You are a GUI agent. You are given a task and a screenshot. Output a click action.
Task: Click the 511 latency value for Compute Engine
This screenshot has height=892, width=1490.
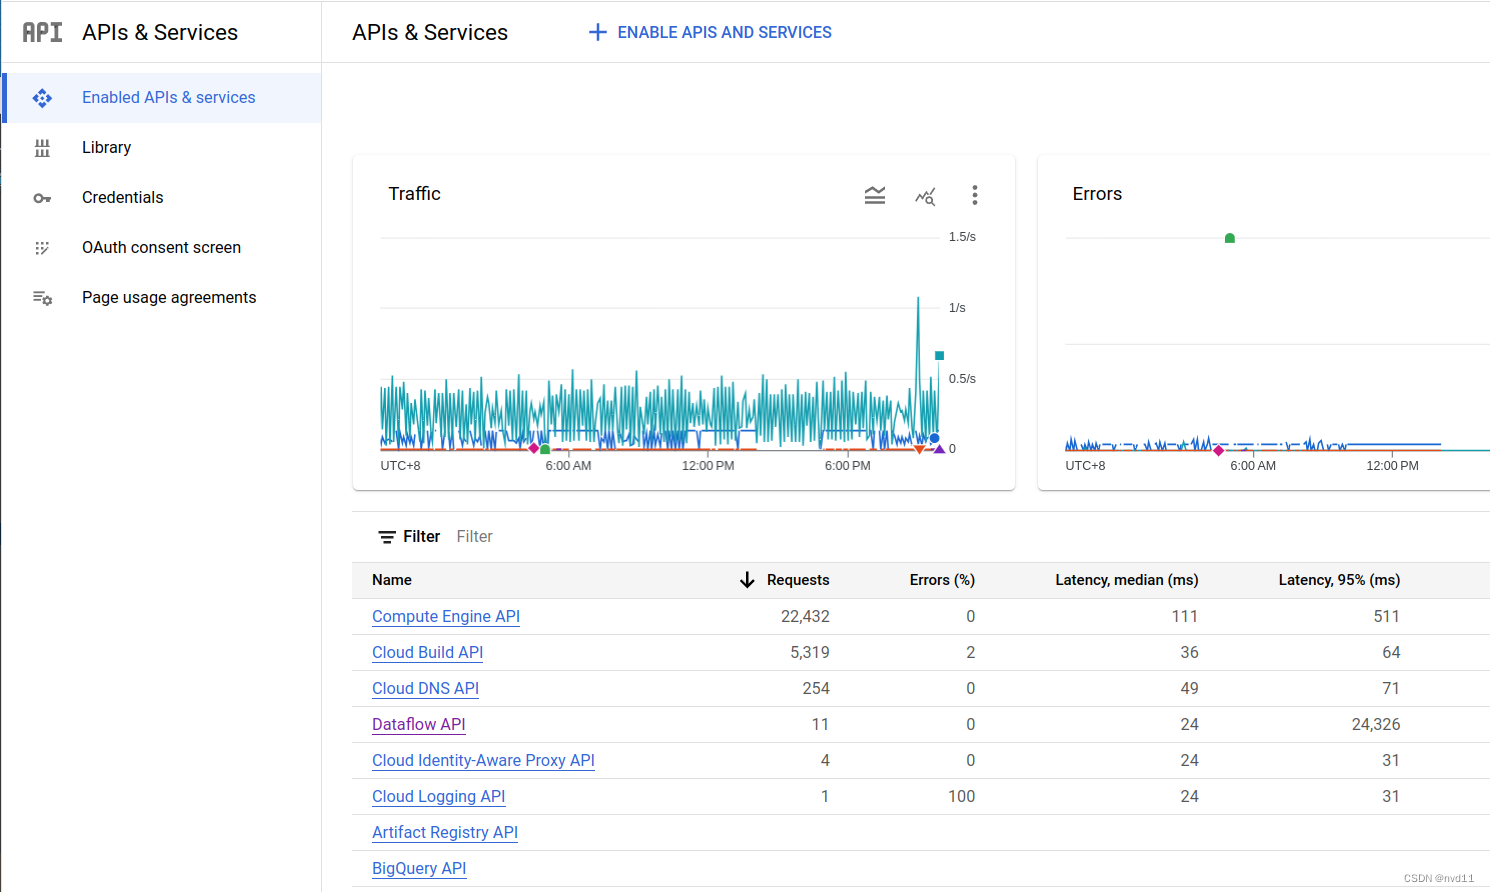point(1387,617)
